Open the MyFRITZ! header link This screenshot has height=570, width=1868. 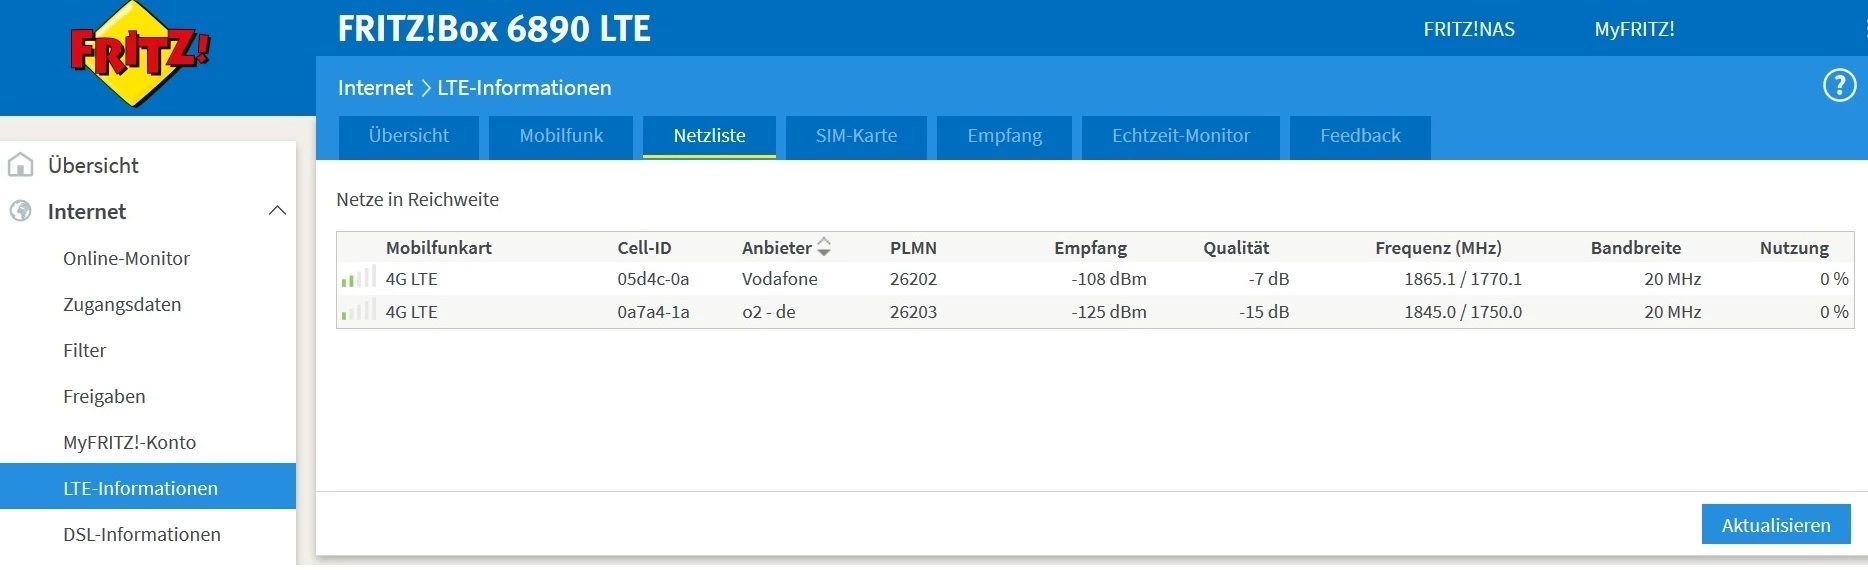tap(1634, 29)
